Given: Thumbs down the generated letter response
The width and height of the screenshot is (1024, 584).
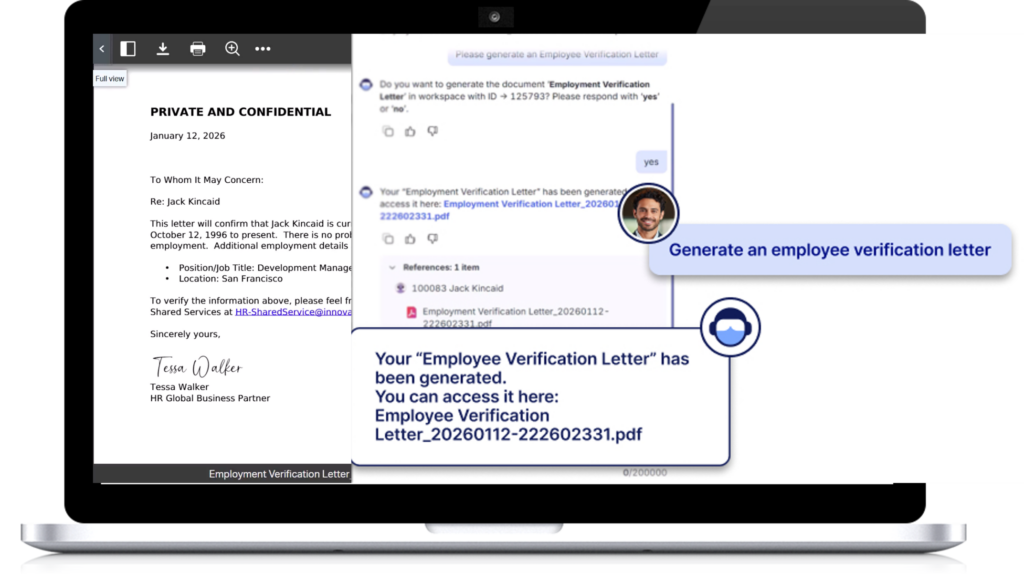Looking at the screenshot, I should [x=432, y=238].
